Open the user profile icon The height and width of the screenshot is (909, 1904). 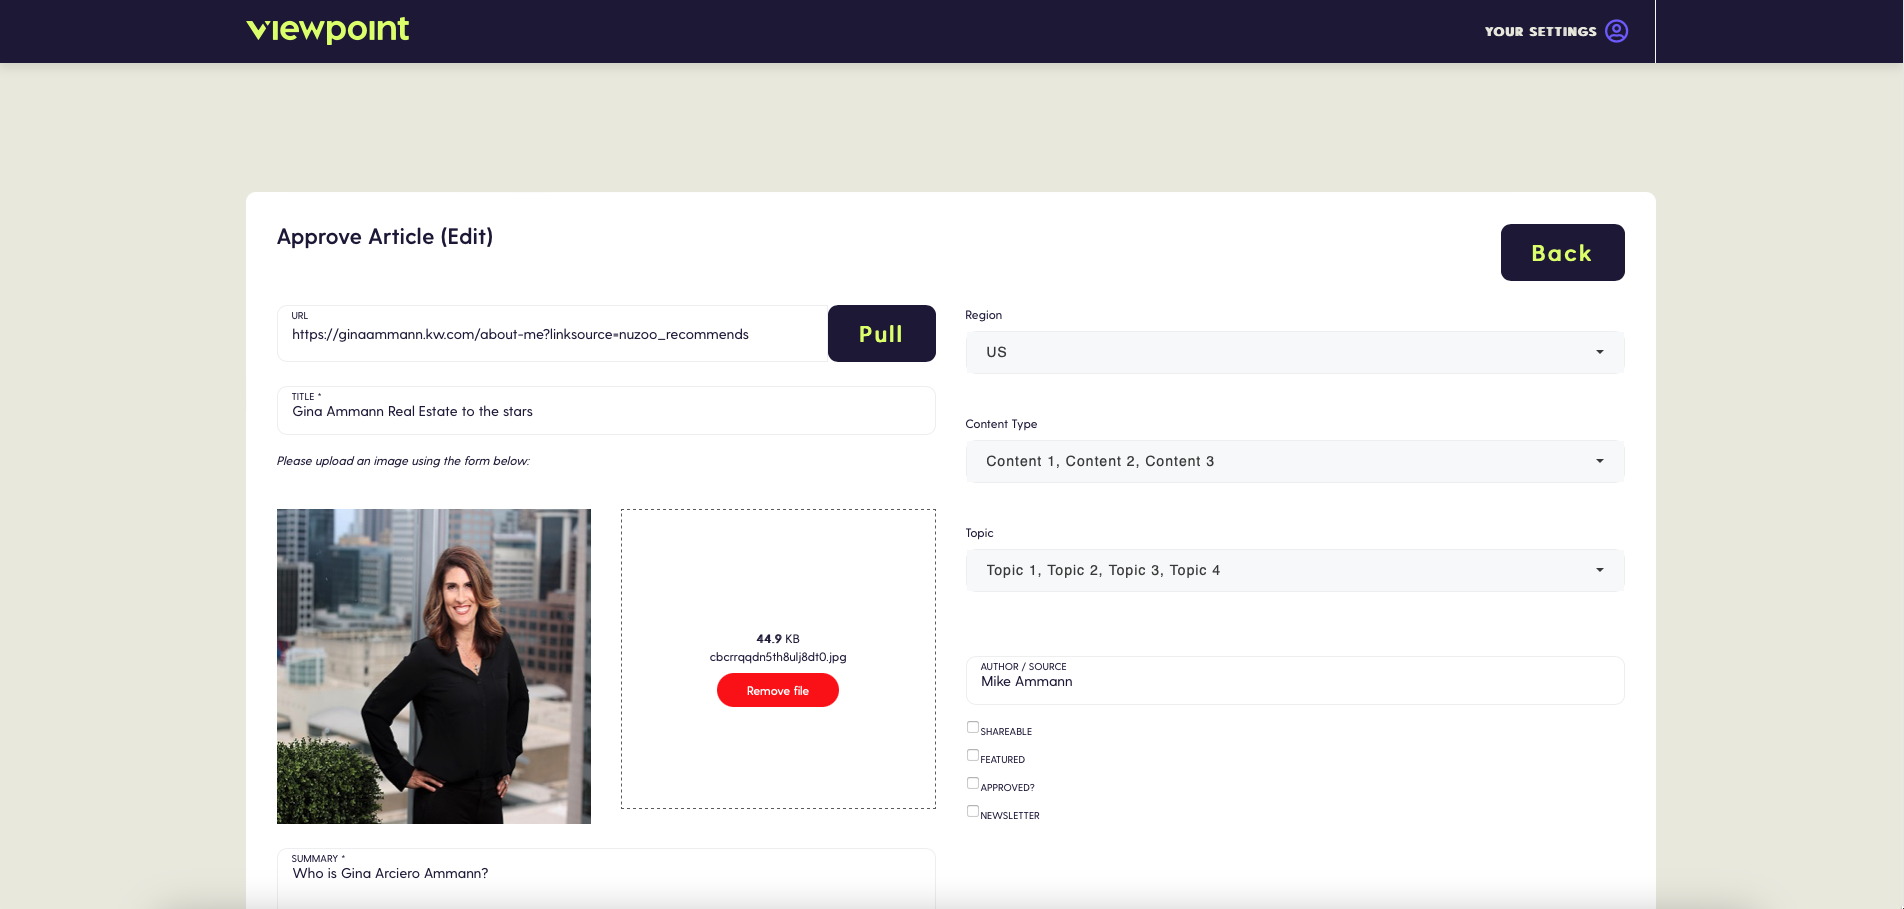pyautogui.click(x=1616, y=31)
